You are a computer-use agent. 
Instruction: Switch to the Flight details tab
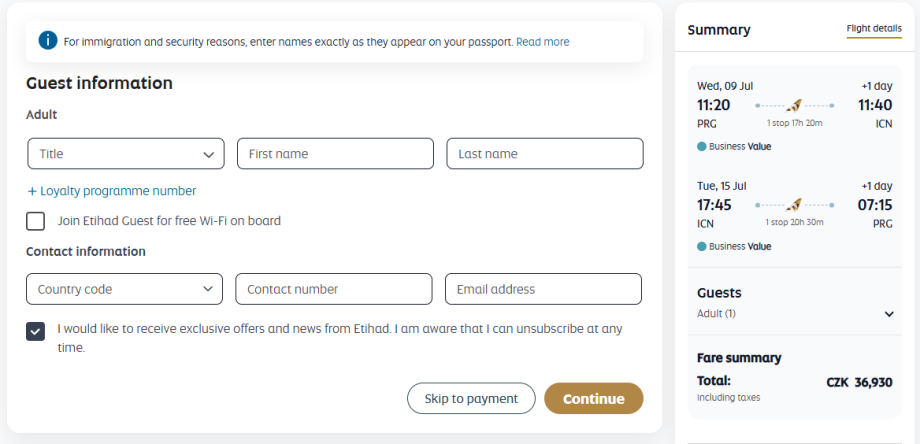pos(873,29)
